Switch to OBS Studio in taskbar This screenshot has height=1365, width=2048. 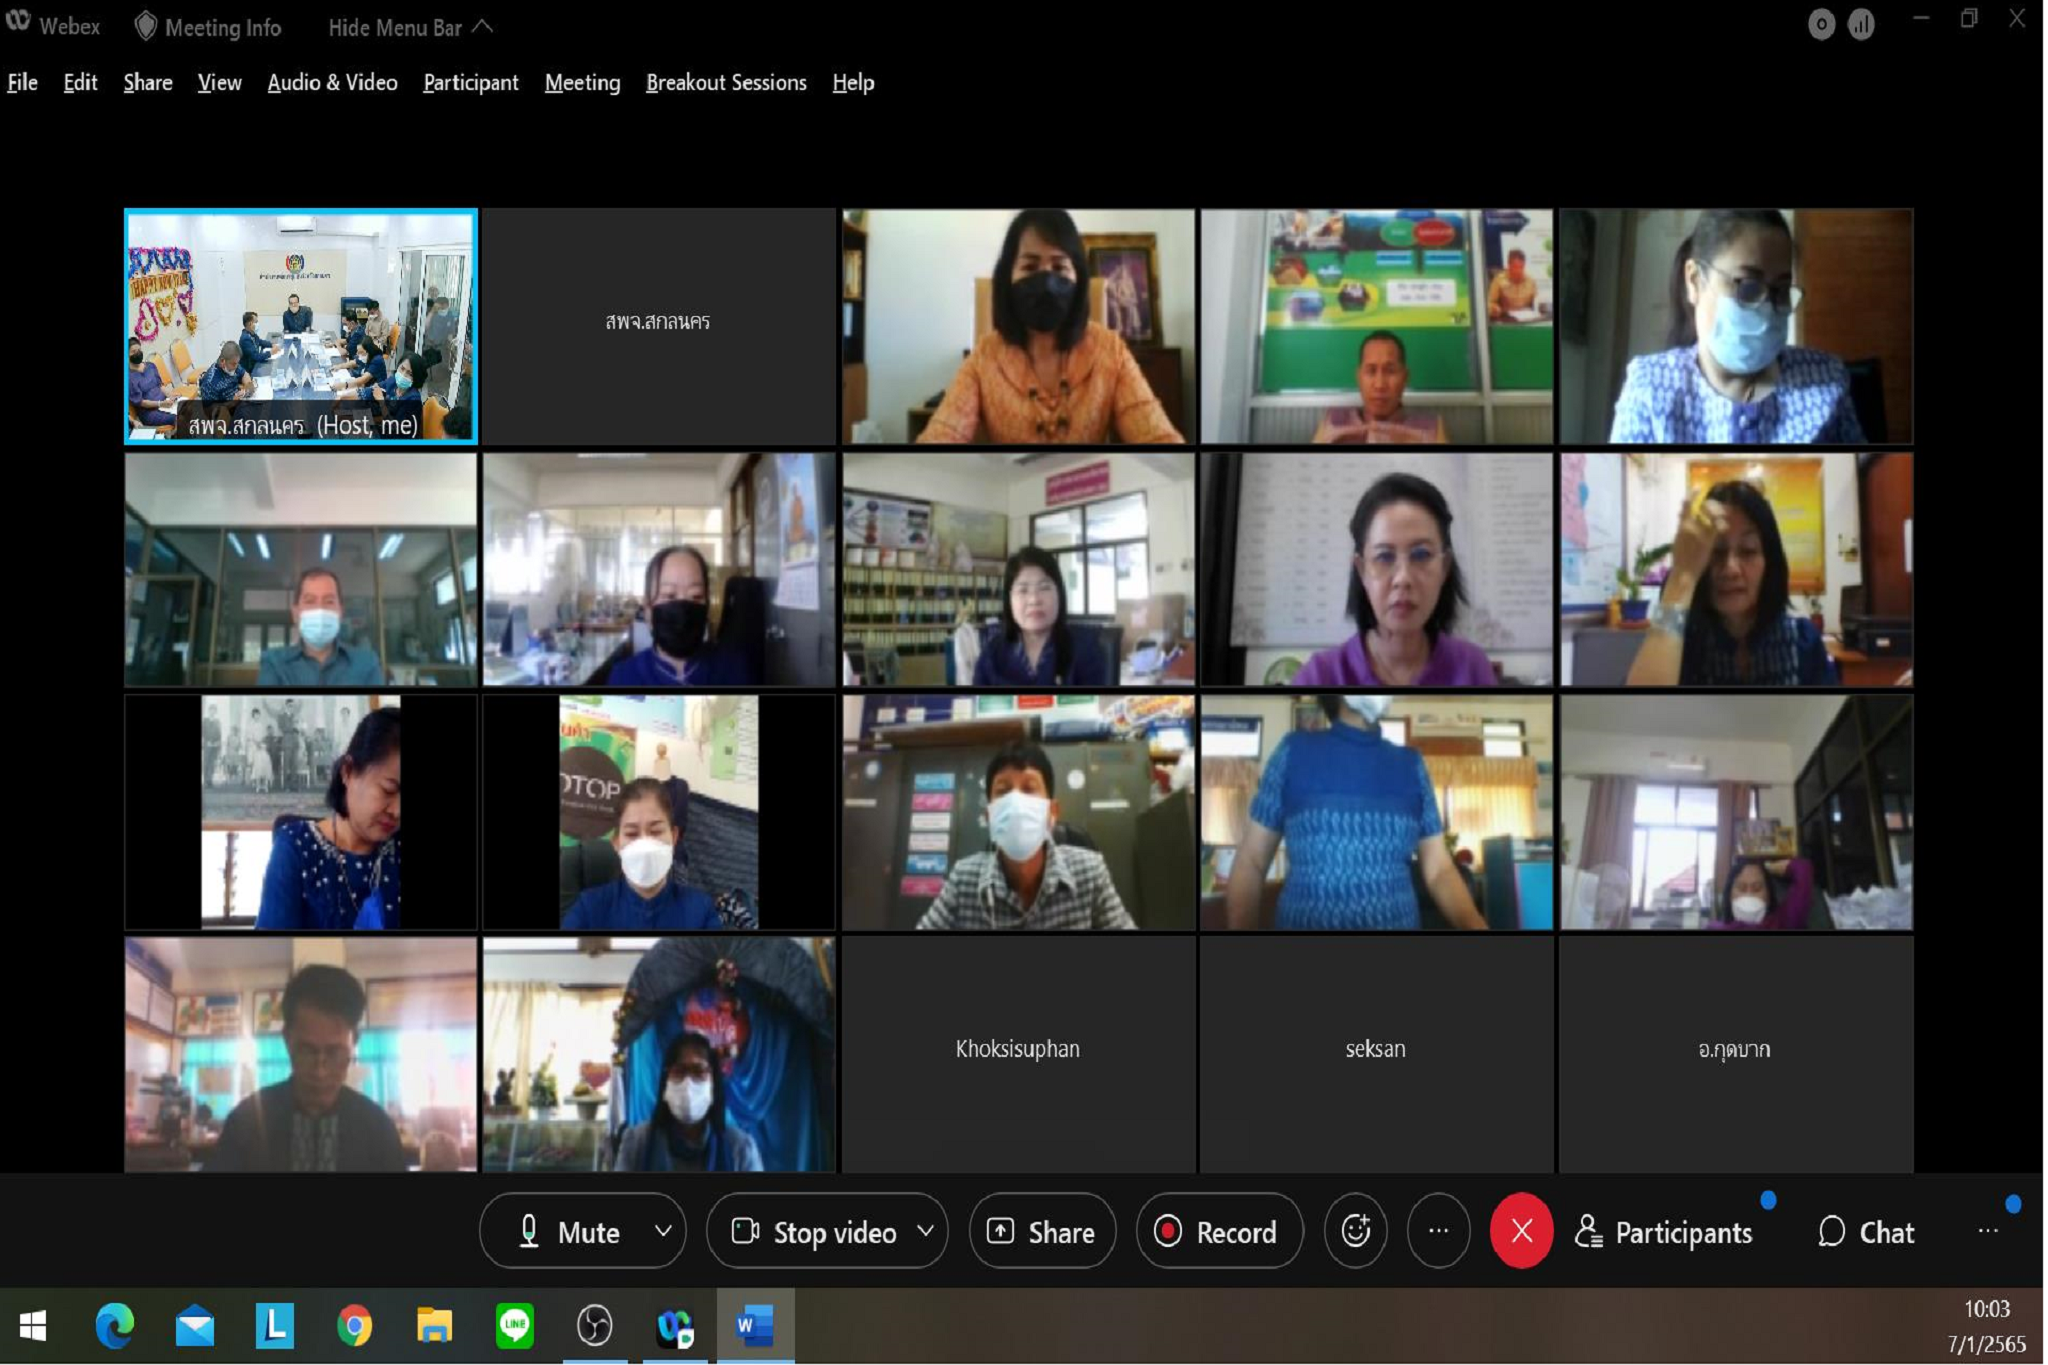pos(594,1326)
